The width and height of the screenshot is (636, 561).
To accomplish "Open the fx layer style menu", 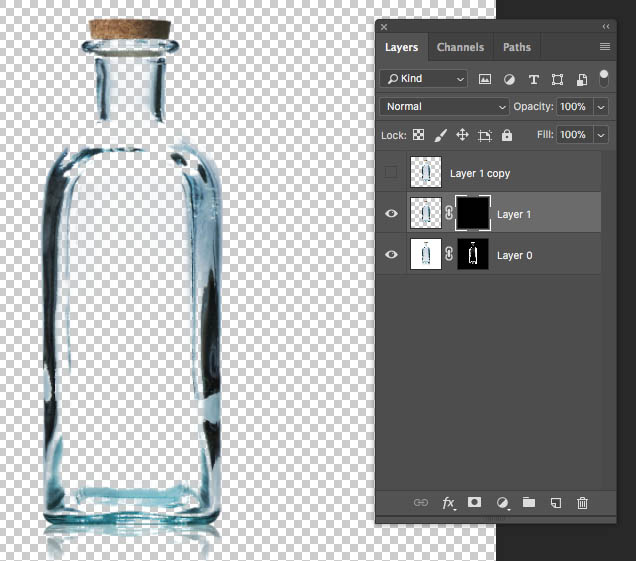I will tap(448, 503).
